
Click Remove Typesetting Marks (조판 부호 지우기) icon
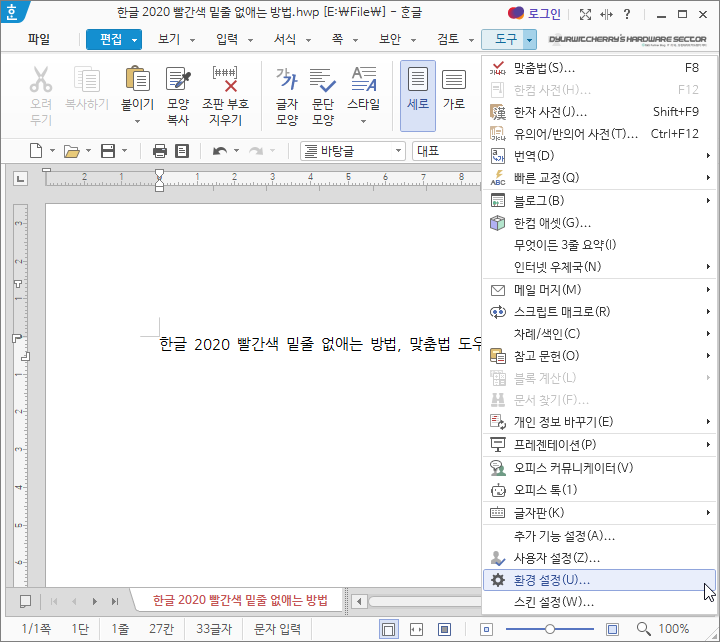[x=225, y=79]
